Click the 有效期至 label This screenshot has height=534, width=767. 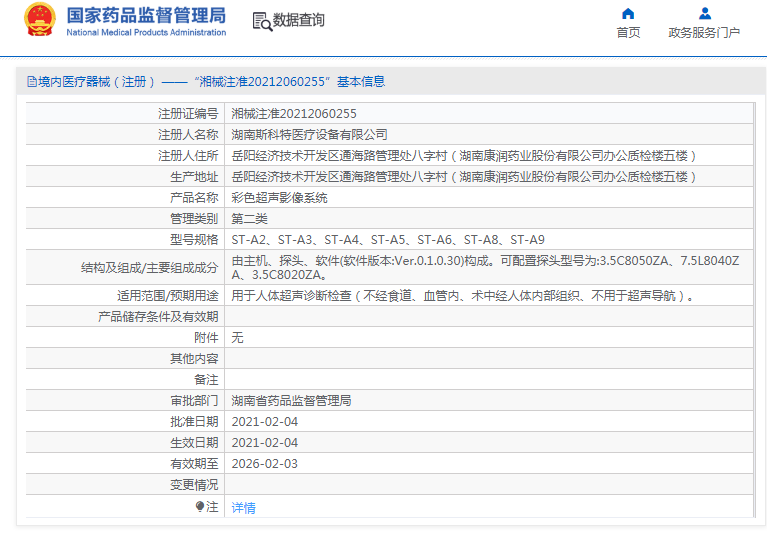(194, 464)
